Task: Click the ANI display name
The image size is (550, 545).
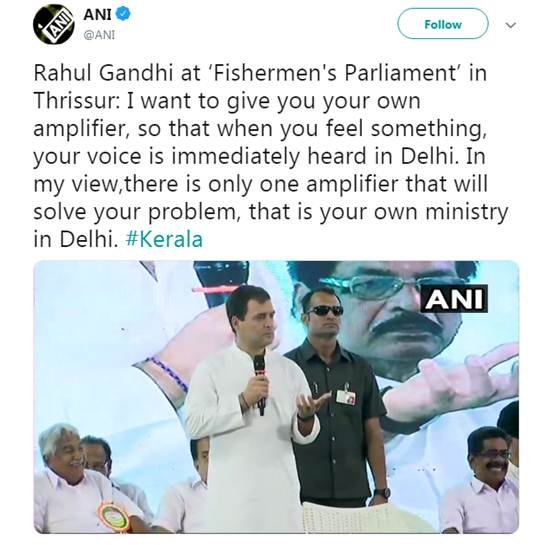Action: pyautogui.click(x=97, y=14)
